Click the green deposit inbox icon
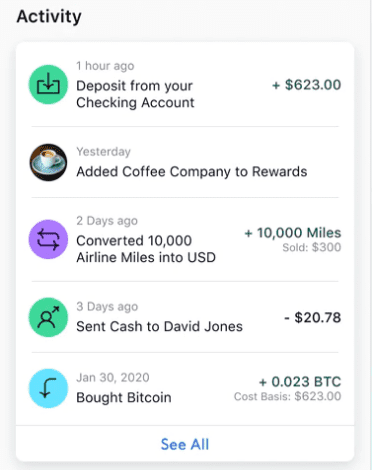The height and width of the screenshot is (470, 372). click(x=48, y=85)
